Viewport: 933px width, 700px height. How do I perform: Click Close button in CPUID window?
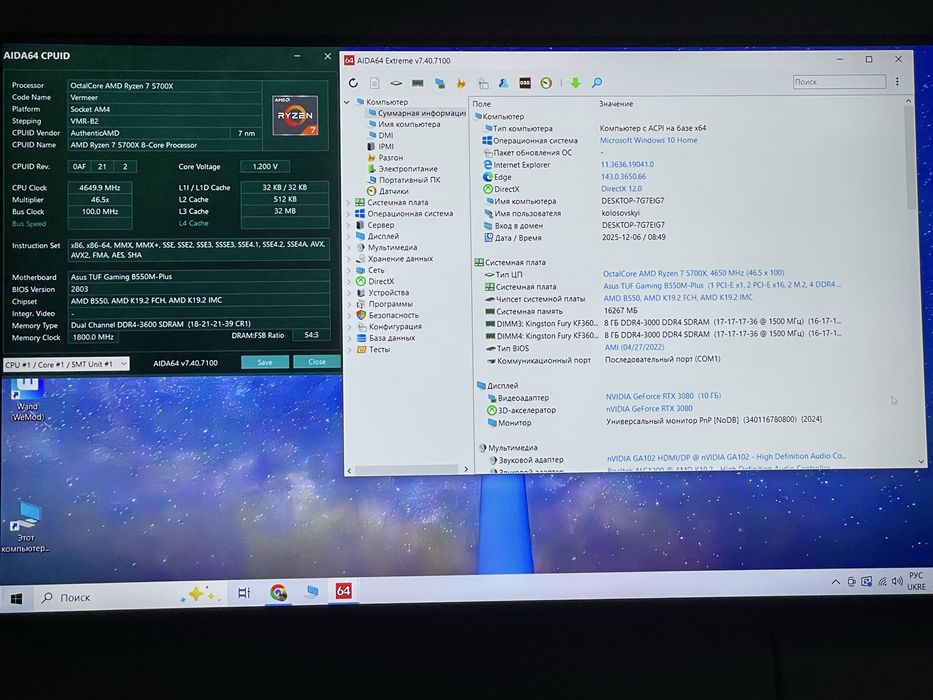pyautogui.click(x=317, y=362)
